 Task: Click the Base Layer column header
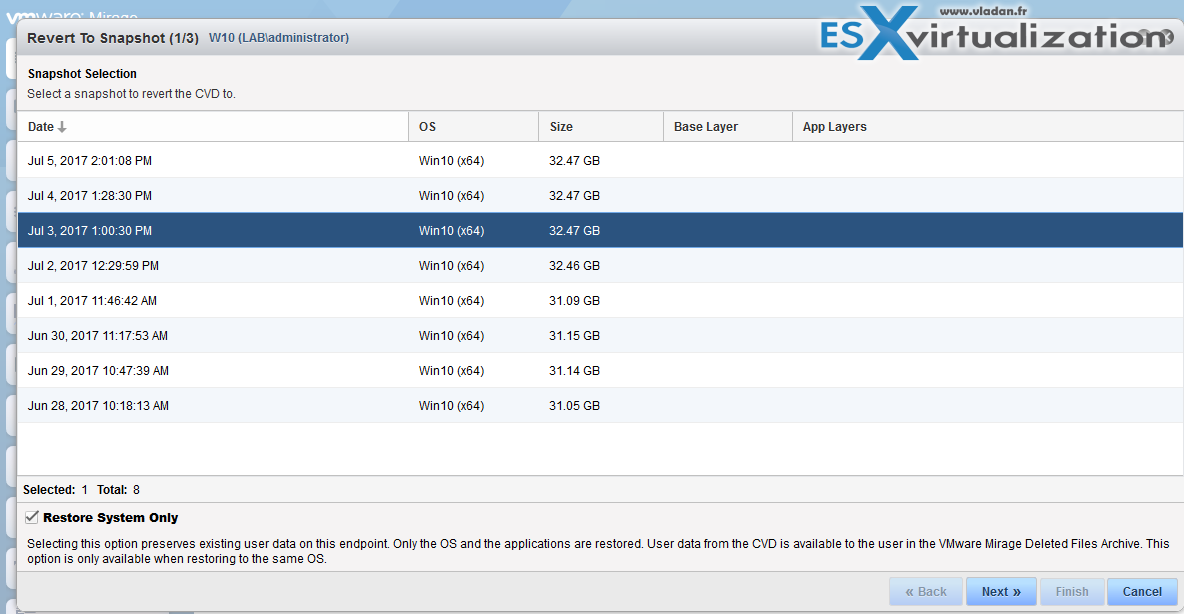(728, 127)
